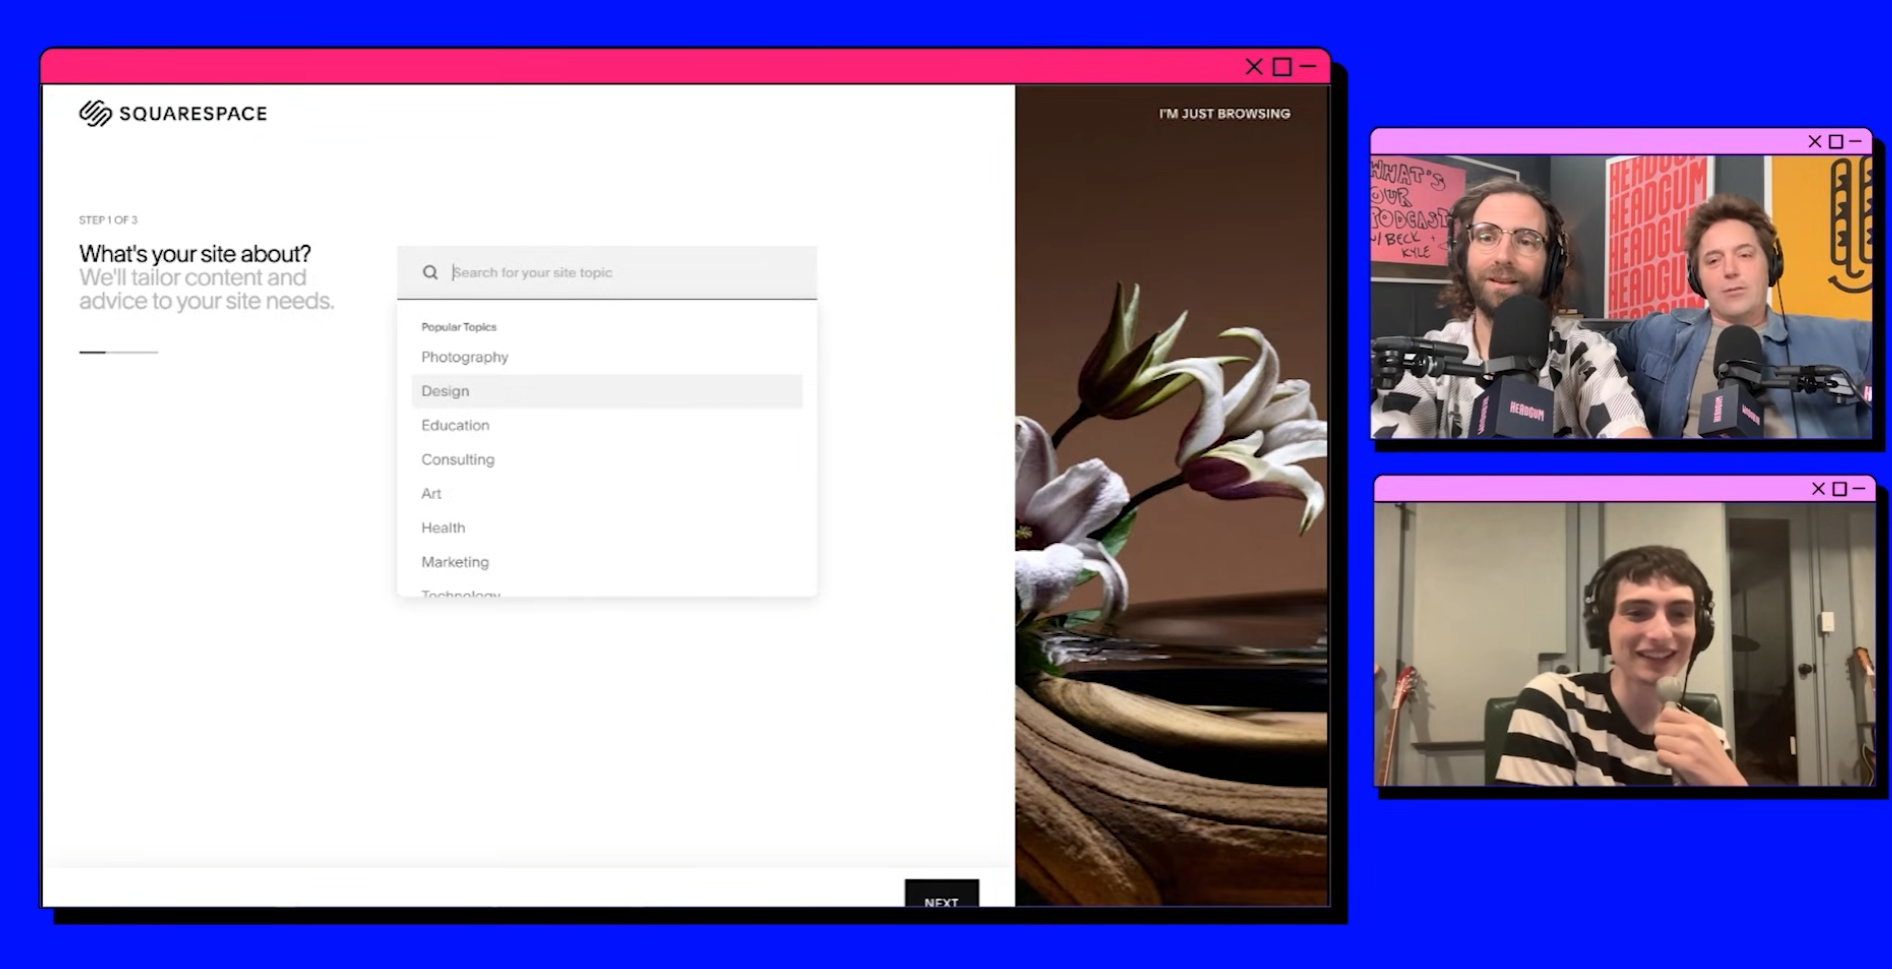Click the step progress bar
This screenshot has height=969, width=1892.
(119, 352)
